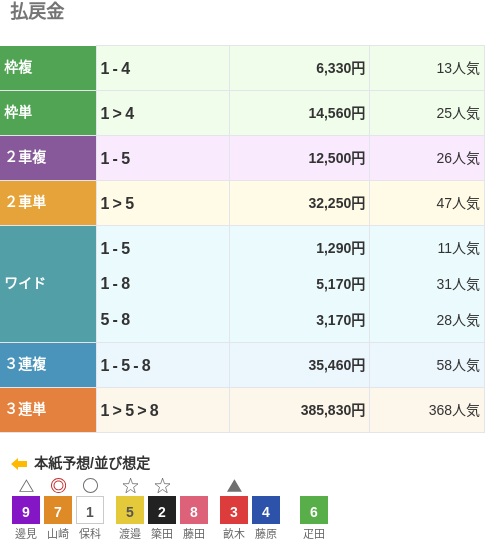Click the 3連単 row label
This screenshot has width=485, height=558.
(48, 410)
